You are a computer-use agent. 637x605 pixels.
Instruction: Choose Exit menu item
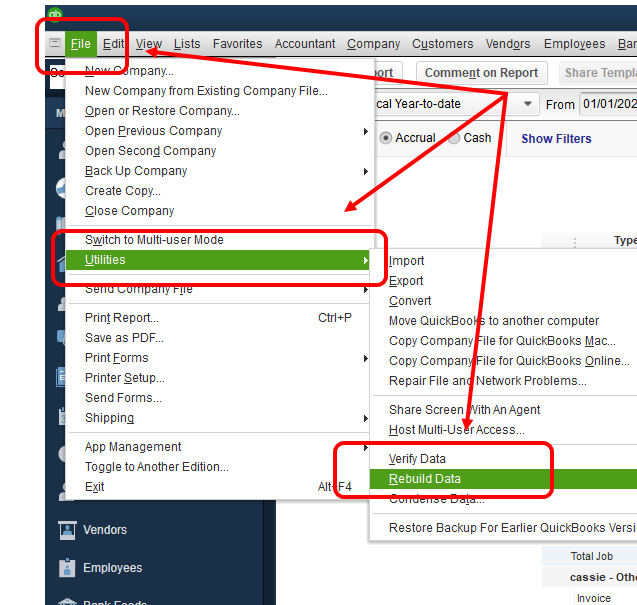pos(219,487)
